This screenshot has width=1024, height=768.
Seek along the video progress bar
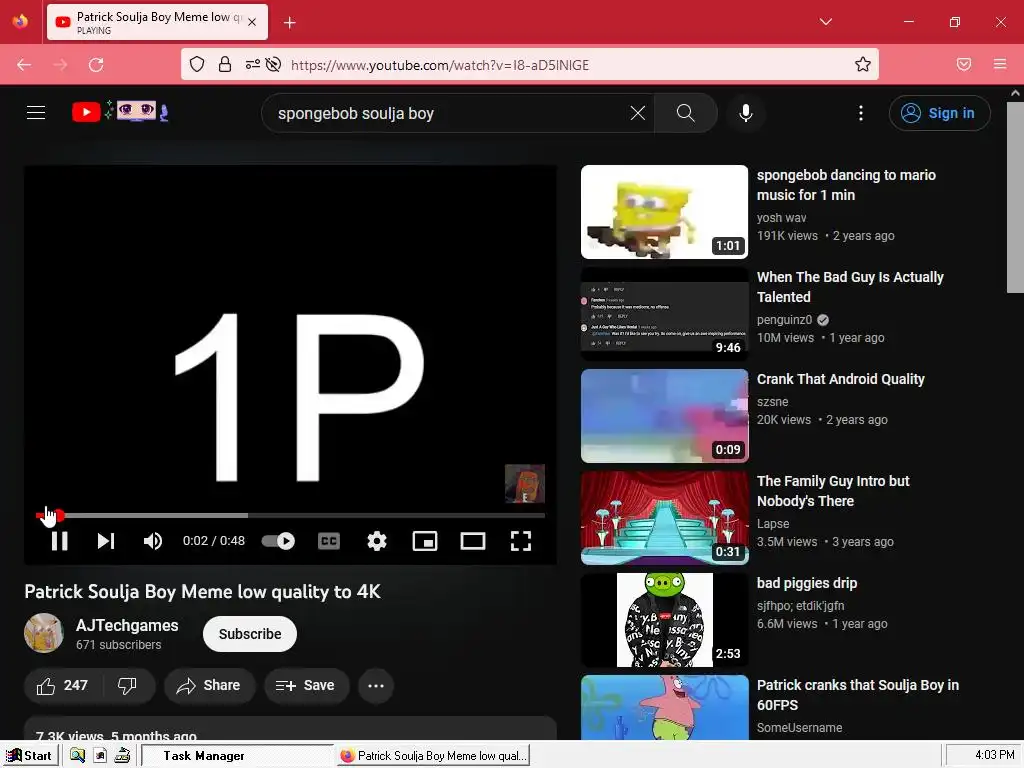point(291,515)
